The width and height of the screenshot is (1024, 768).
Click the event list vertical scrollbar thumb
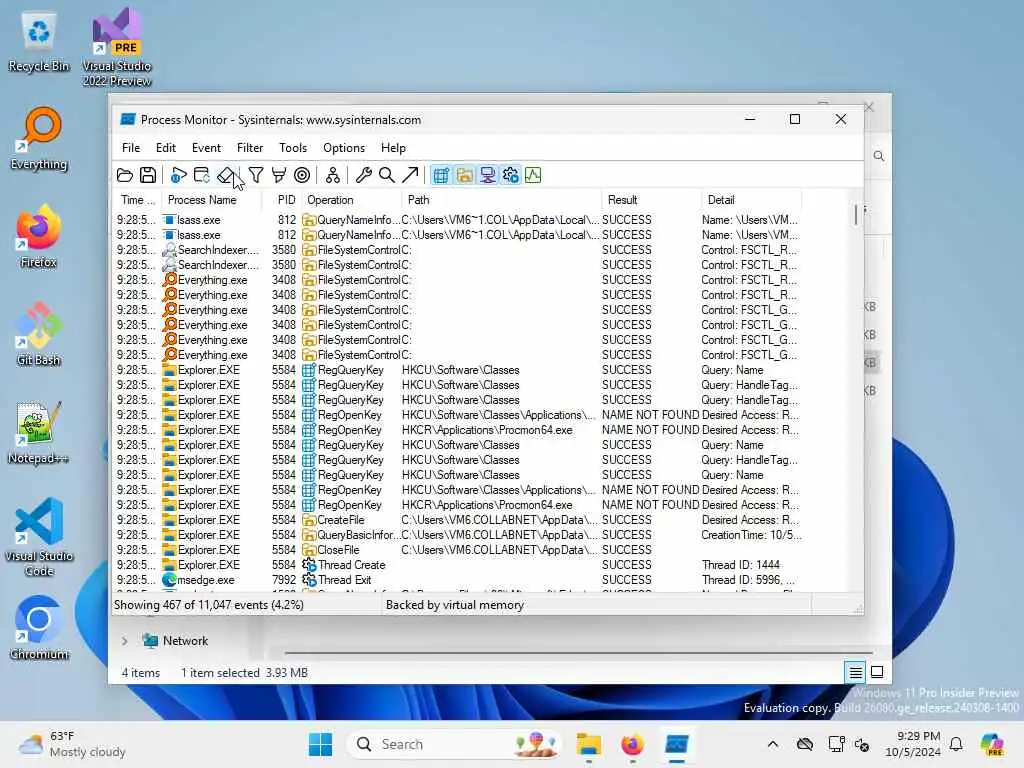point(856,215)
